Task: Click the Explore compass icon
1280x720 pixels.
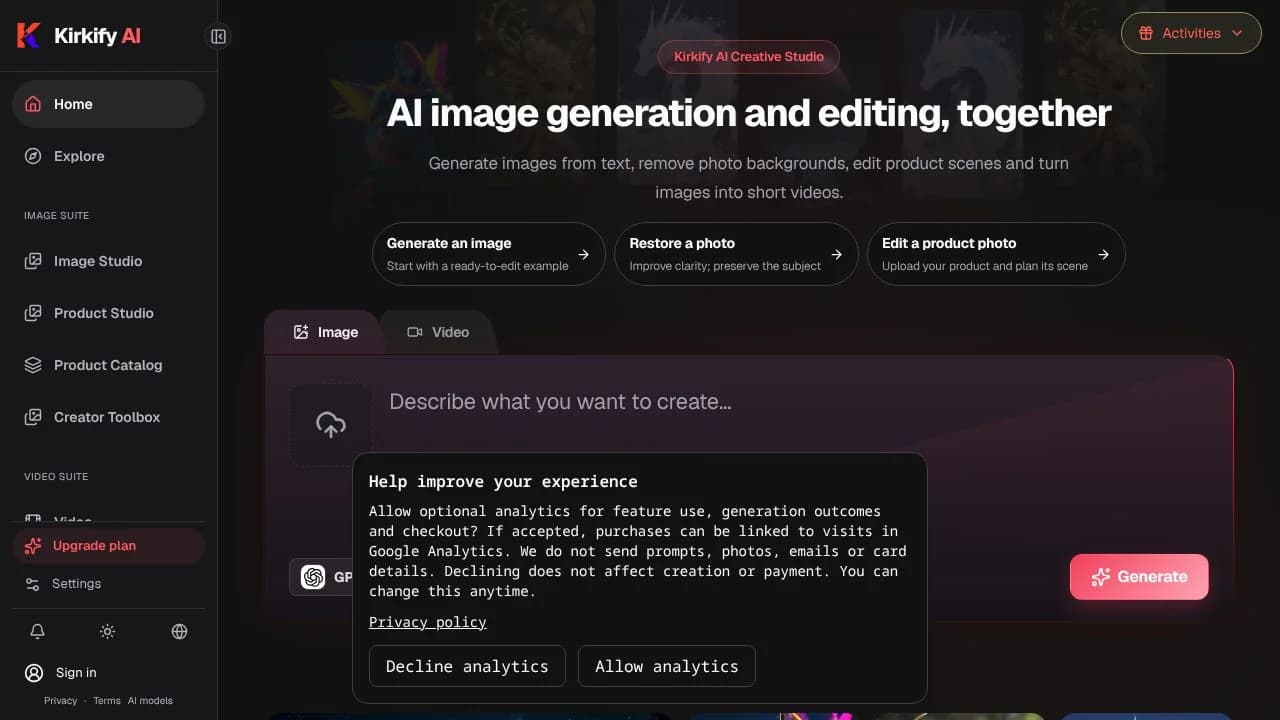Action: 33,156
